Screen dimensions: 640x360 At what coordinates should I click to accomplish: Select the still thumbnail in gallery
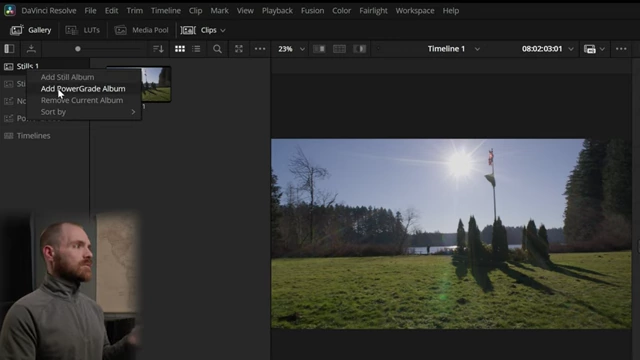[156, 84]
